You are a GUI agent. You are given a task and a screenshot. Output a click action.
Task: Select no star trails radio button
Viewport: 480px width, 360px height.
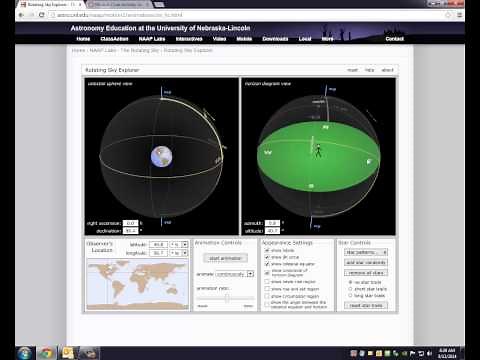tap(350, 282)
